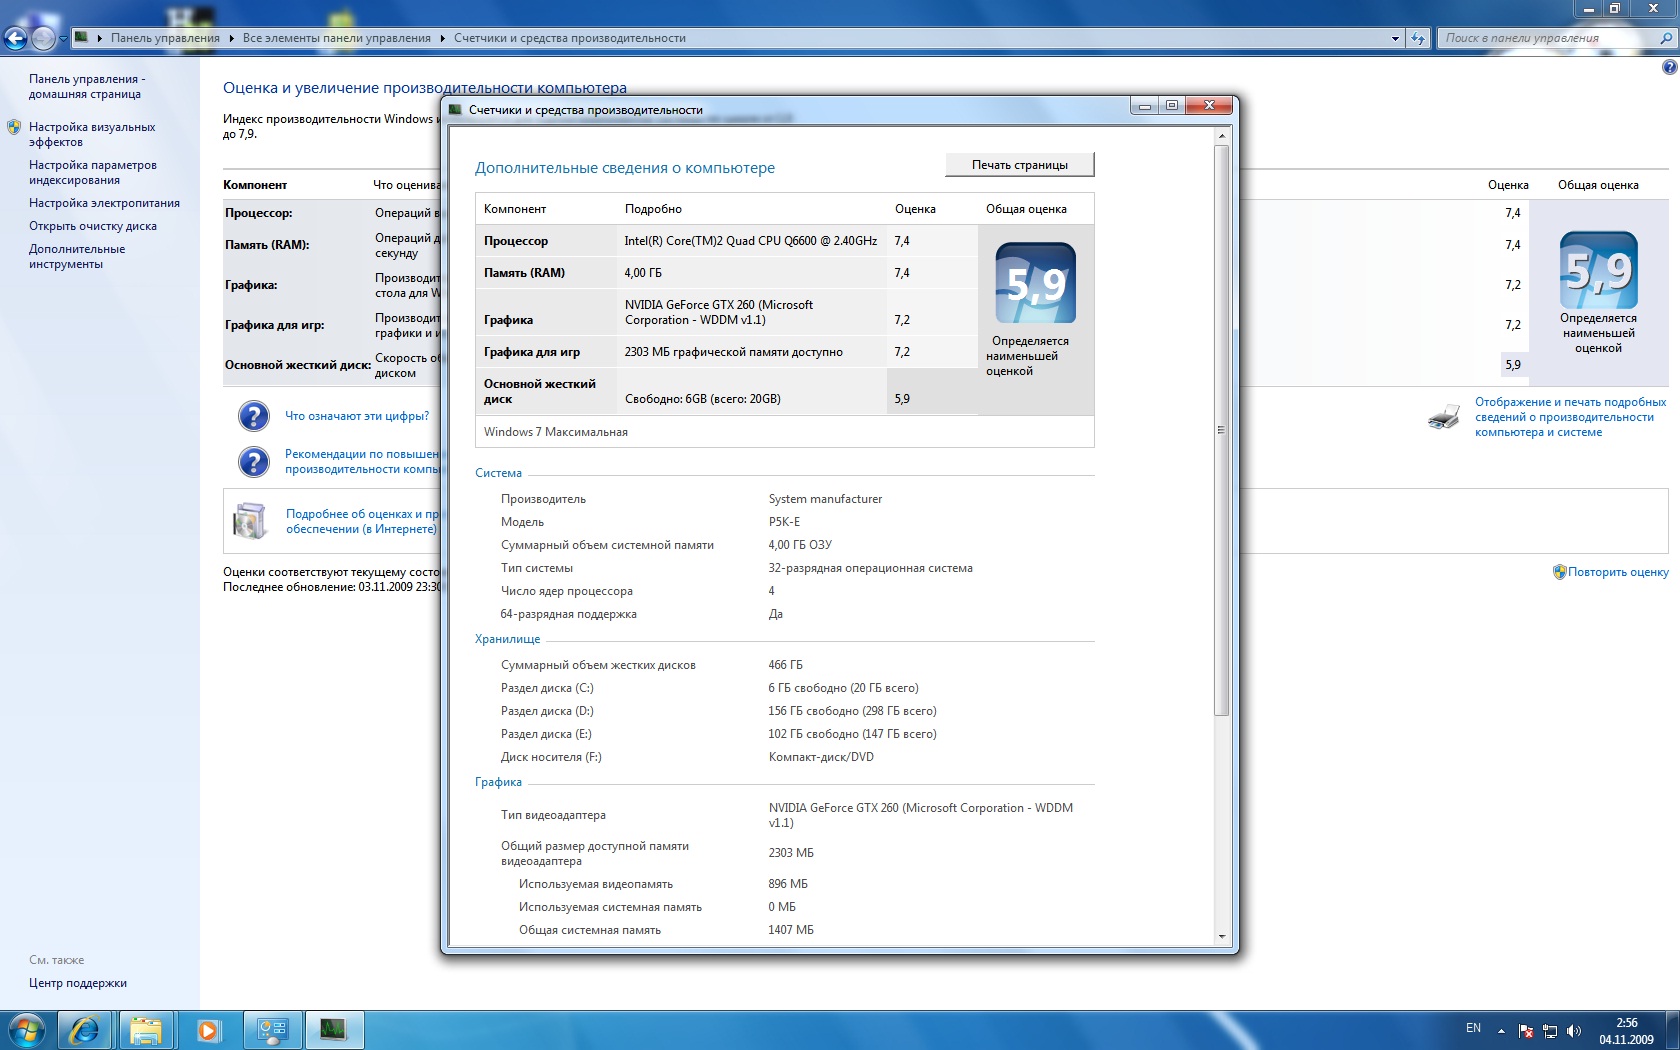
Task: Click software box icon beside 'Подробнее об оценках'
Action: coord(250,521)
